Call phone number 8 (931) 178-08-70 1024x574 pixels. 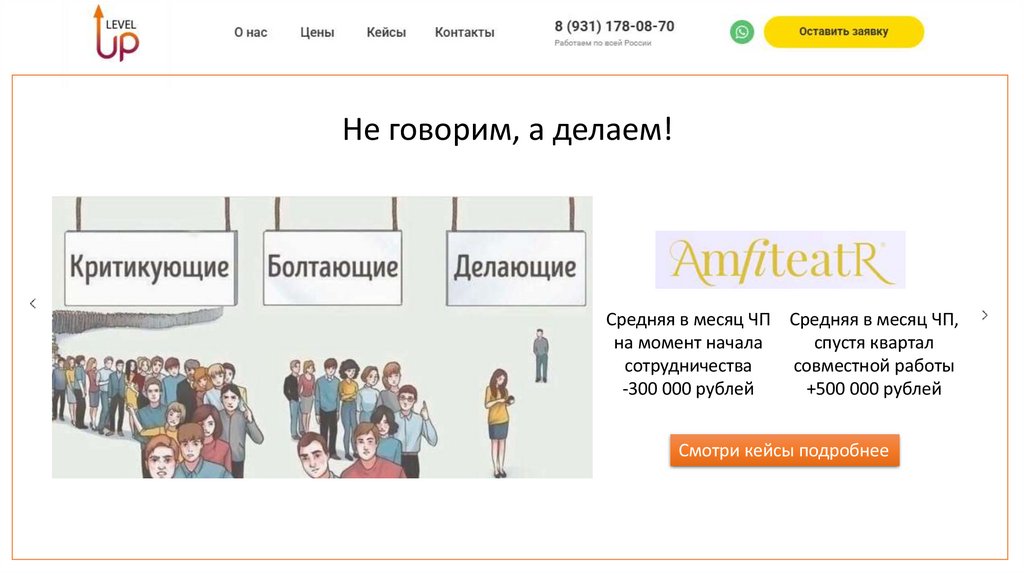coord(615,26)
